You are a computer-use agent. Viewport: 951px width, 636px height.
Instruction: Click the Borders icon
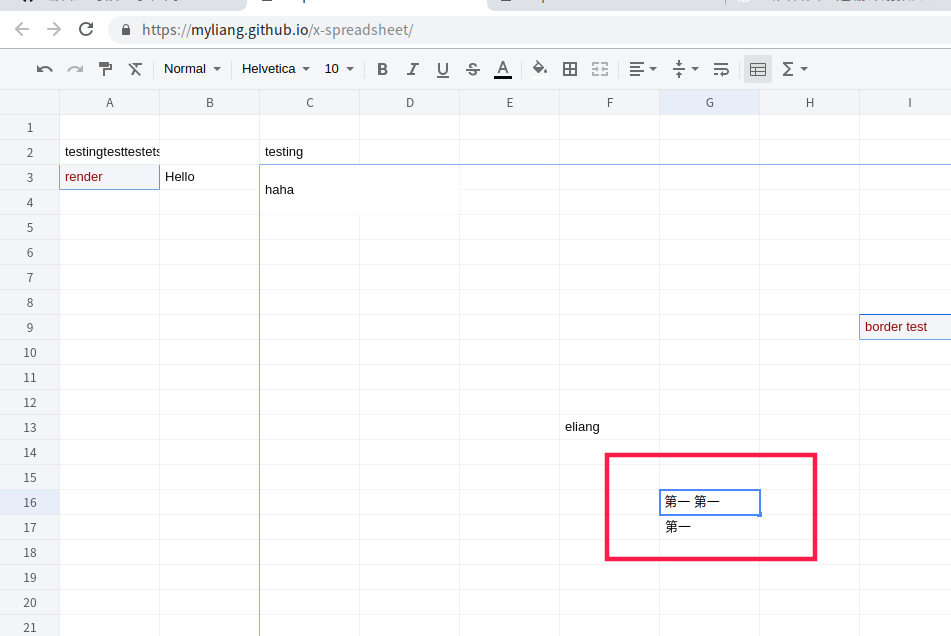570,69
